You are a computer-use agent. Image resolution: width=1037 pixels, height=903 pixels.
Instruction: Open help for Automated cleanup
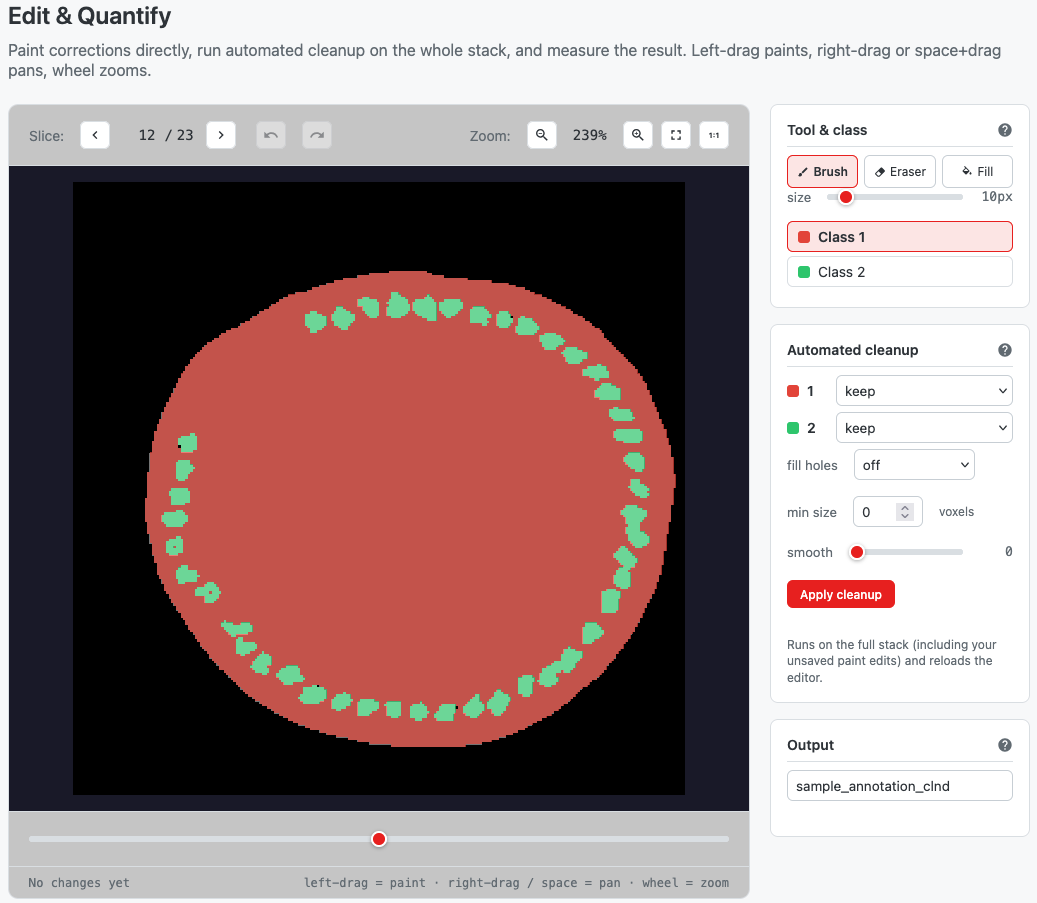coord(1005,350)
